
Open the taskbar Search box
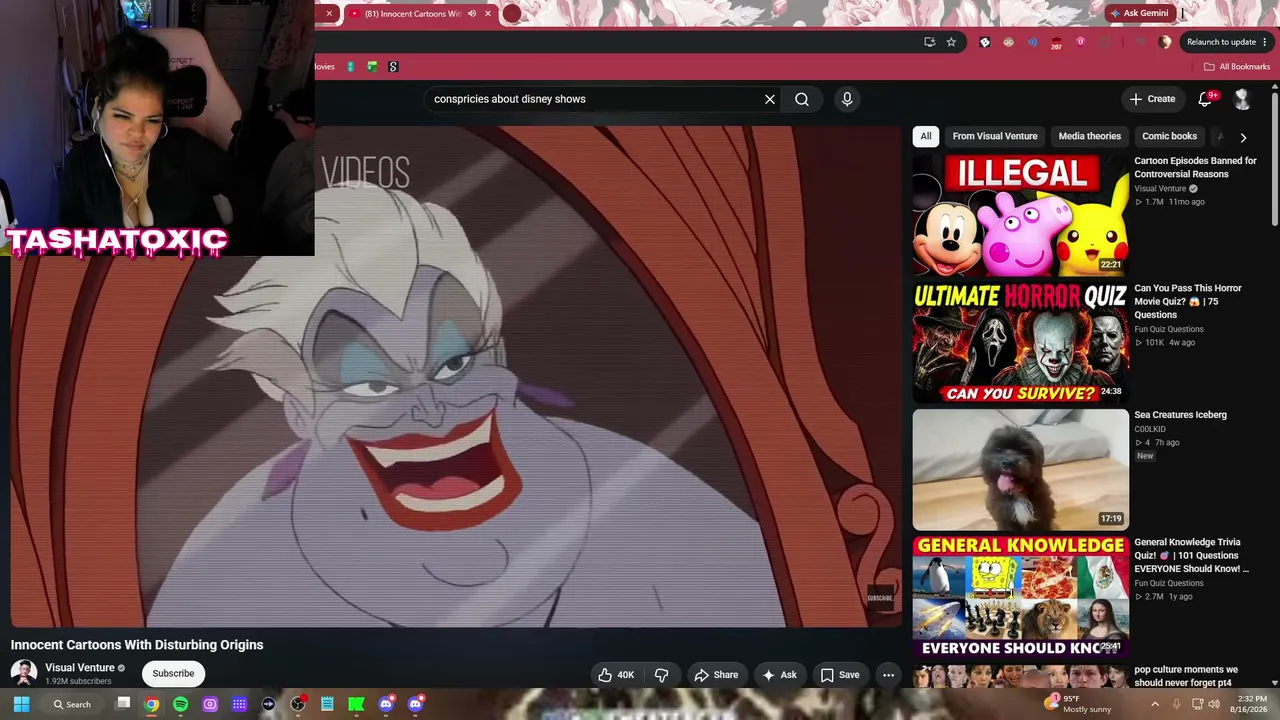72,704
